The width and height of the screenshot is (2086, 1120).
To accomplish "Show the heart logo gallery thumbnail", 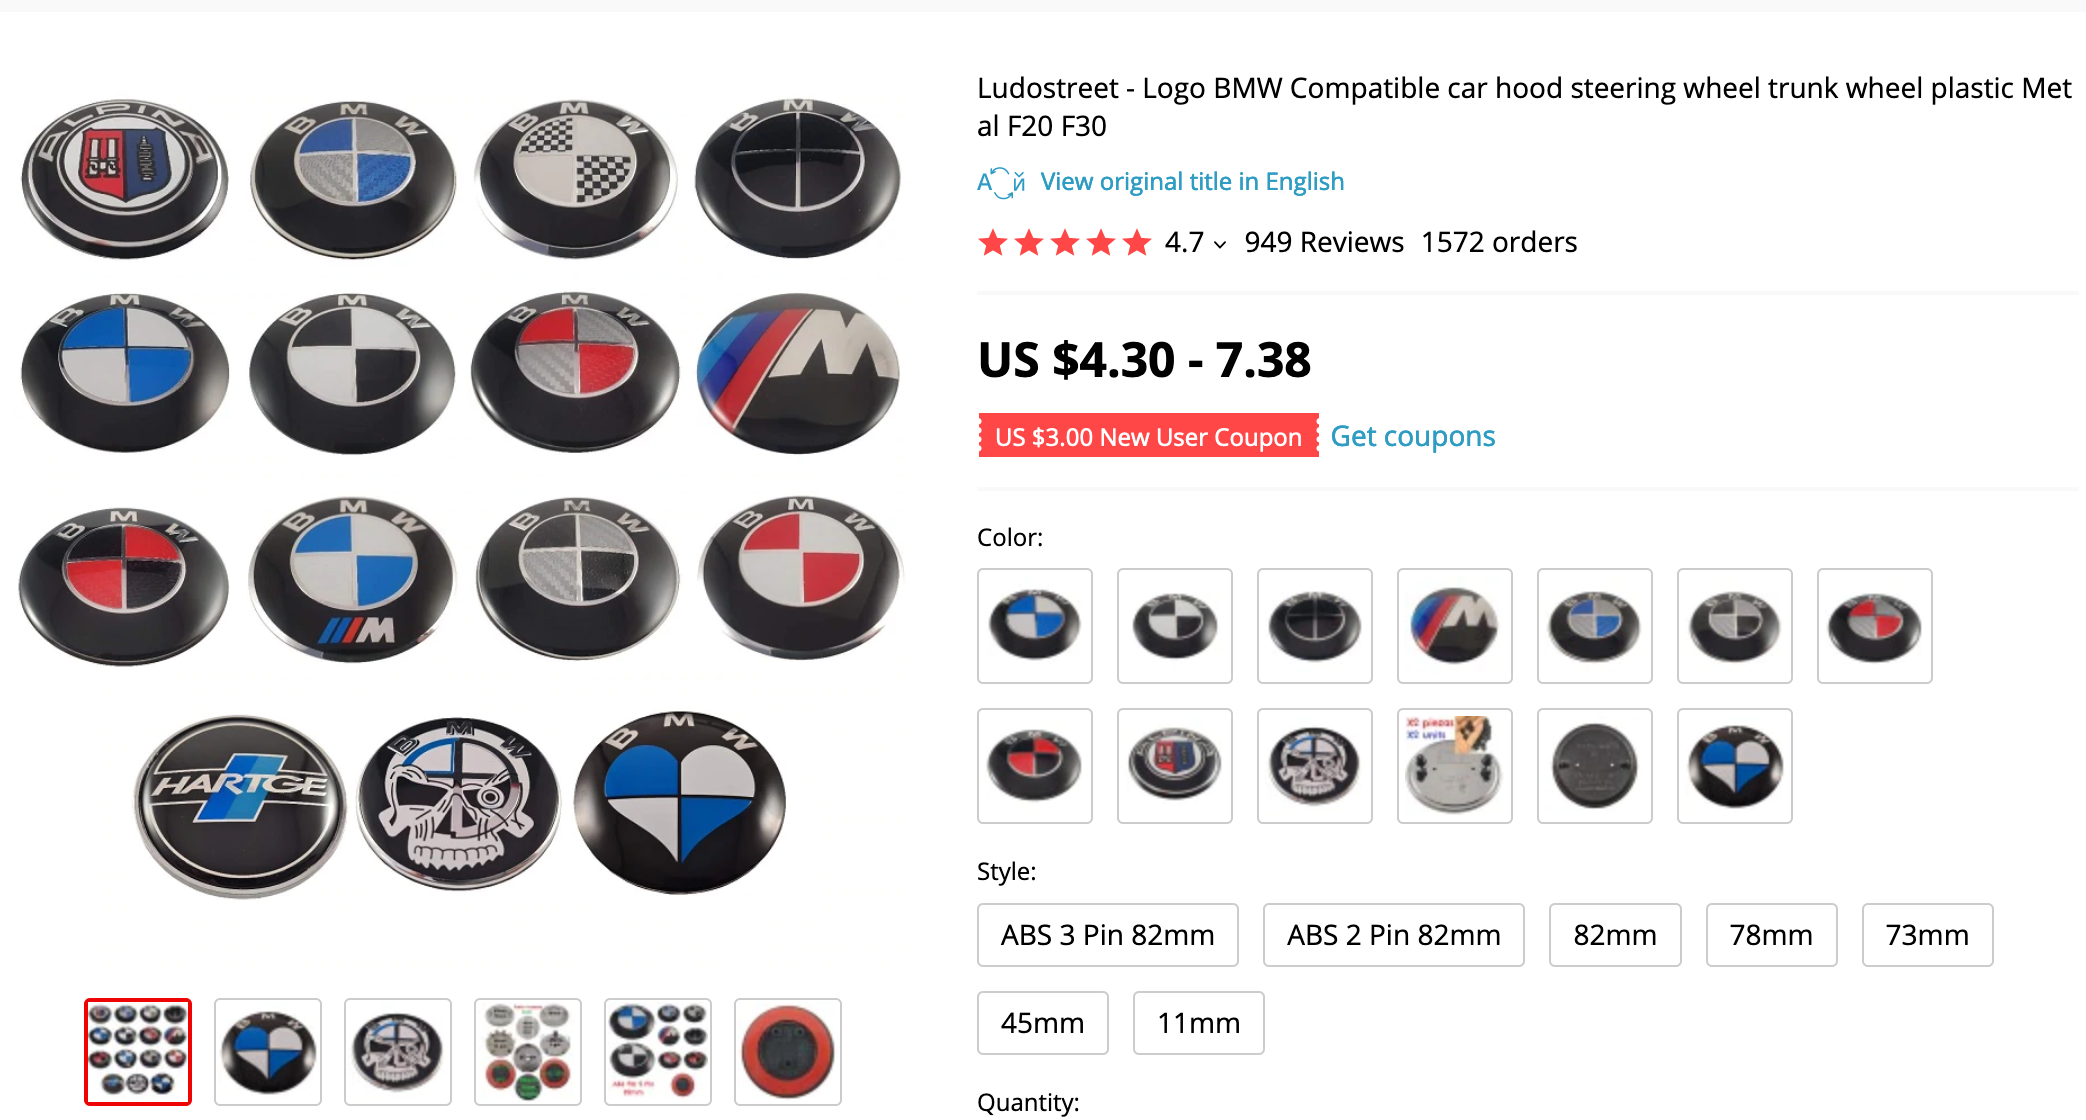I will pyautogui.click(x=268, y=1052).
